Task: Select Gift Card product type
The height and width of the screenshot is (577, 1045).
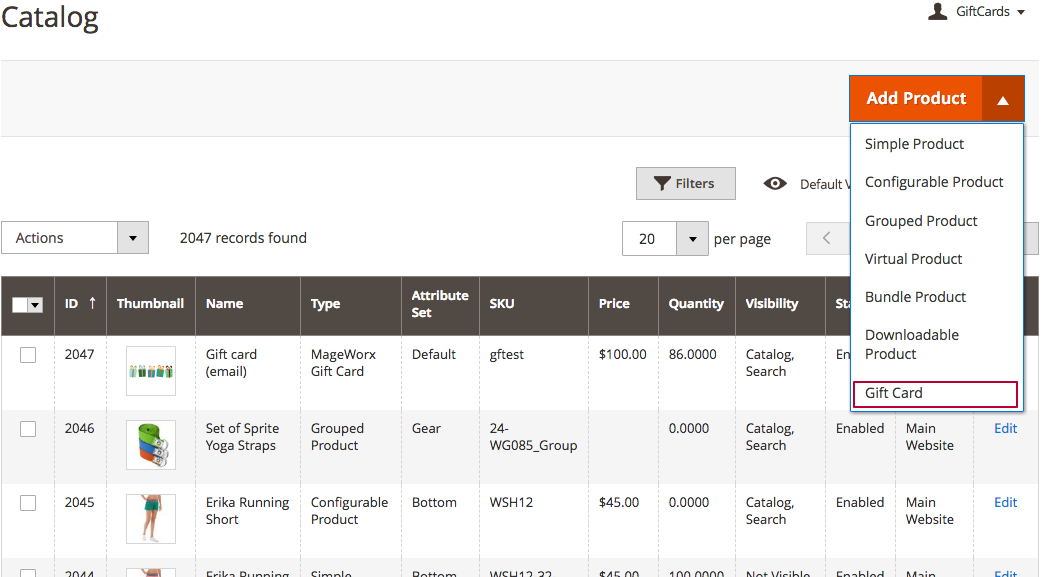Action: 935,394
